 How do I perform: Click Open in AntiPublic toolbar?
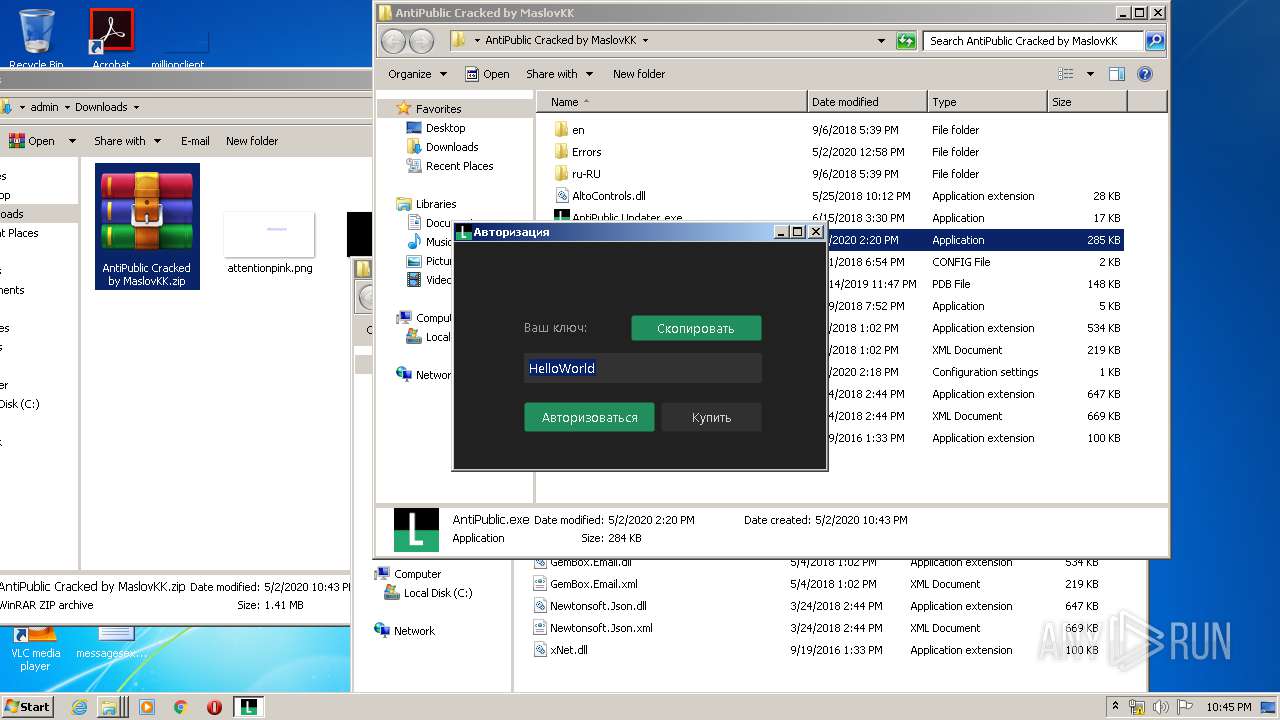click(x=487, y=74)
